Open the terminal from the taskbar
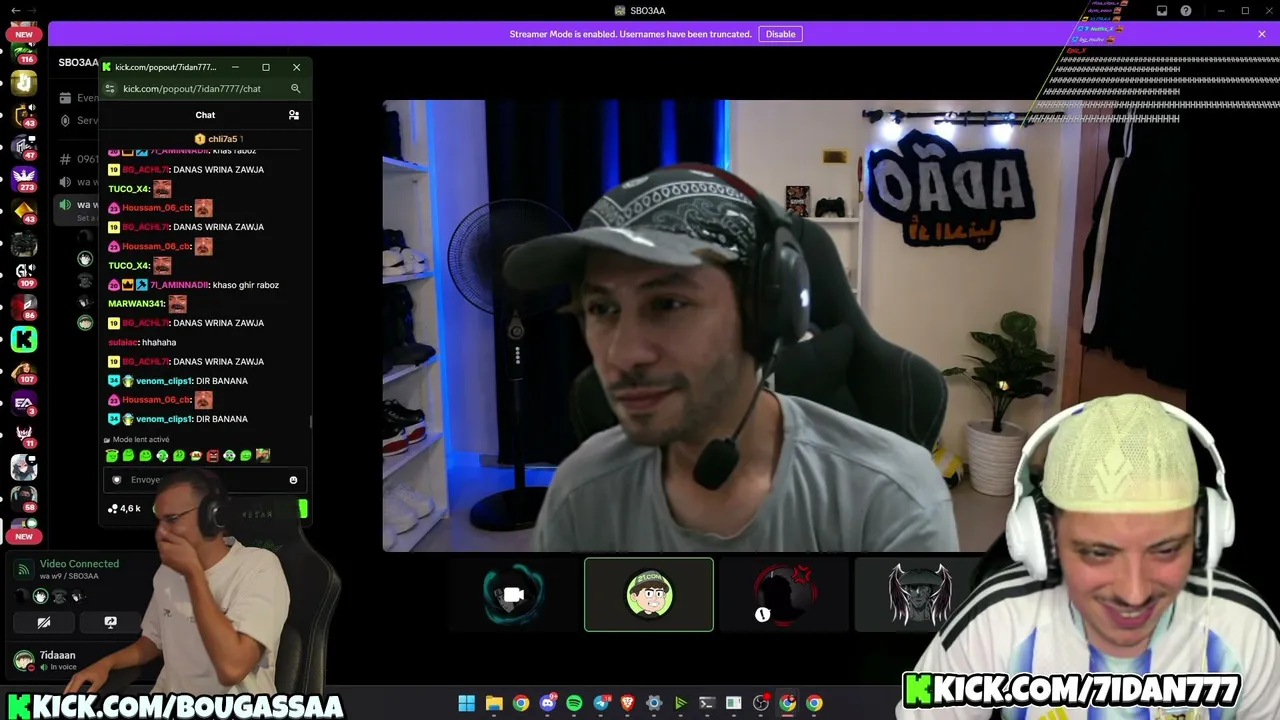The width and height of the screenshot is (1280, 720). [707, 703]
